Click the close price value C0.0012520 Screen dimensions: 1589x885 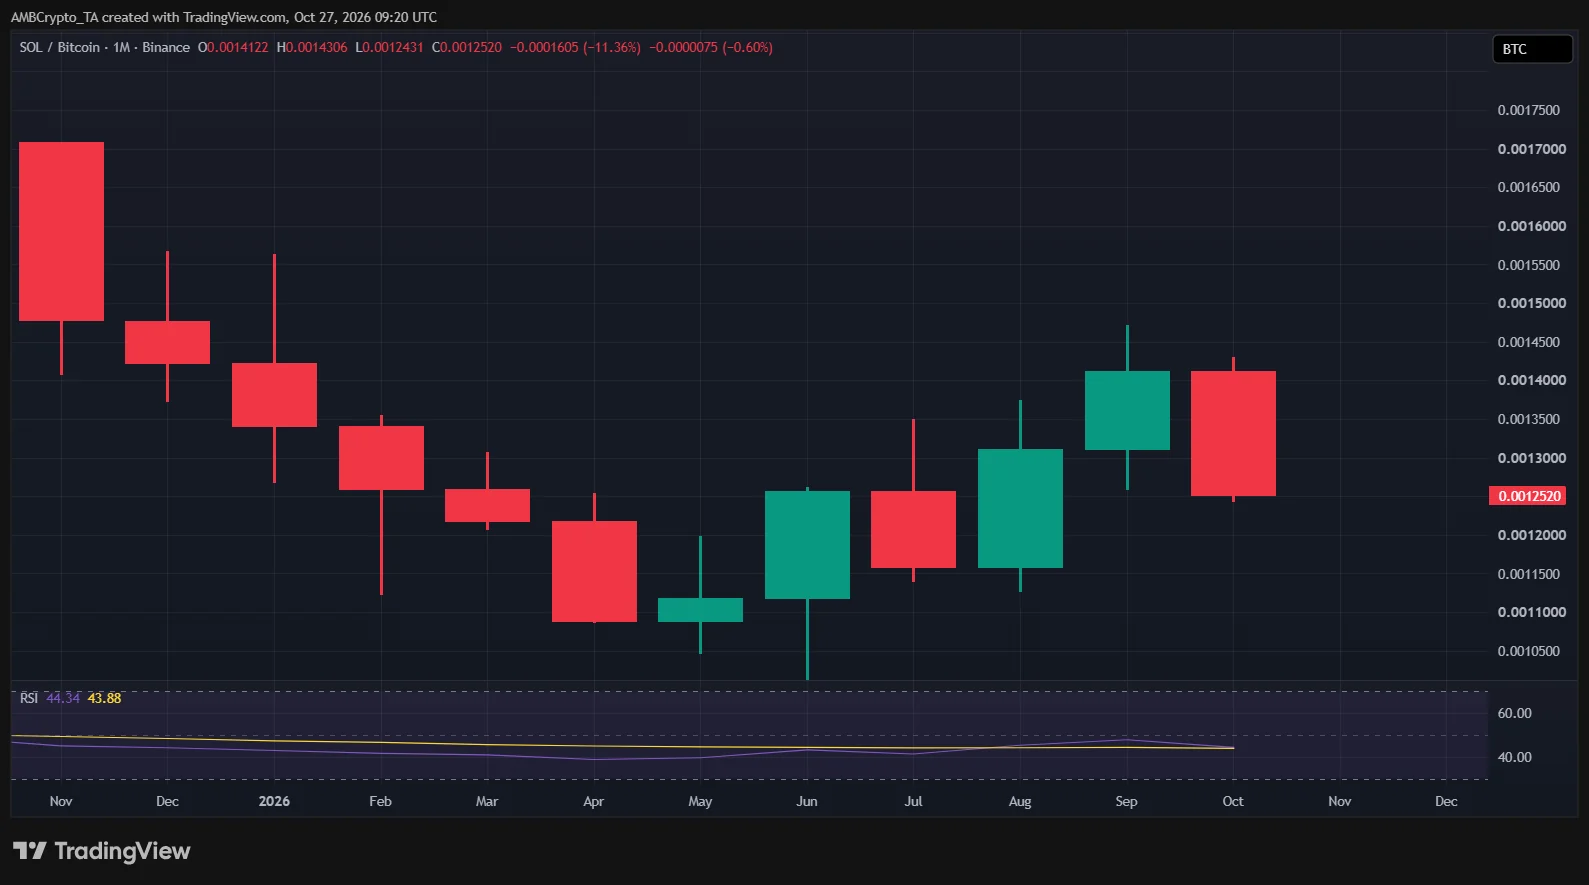[467, 47]
